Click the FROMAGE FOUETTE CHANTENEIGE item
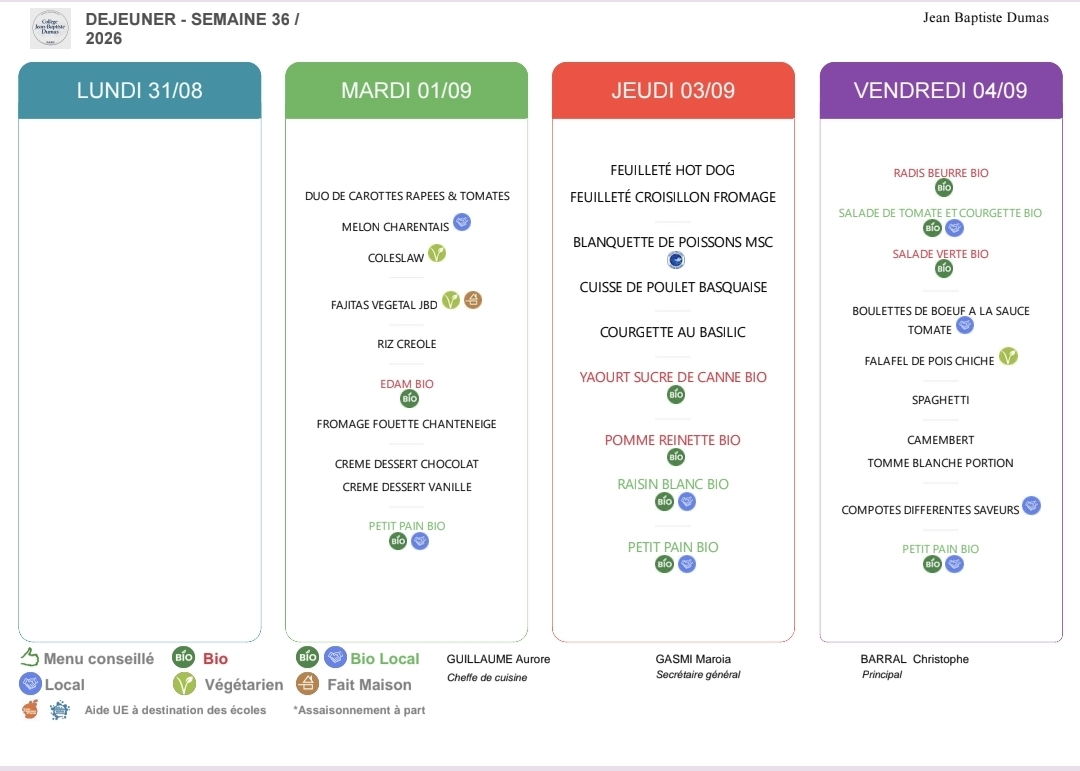The image size is (1080, 771). pos(406,424)
